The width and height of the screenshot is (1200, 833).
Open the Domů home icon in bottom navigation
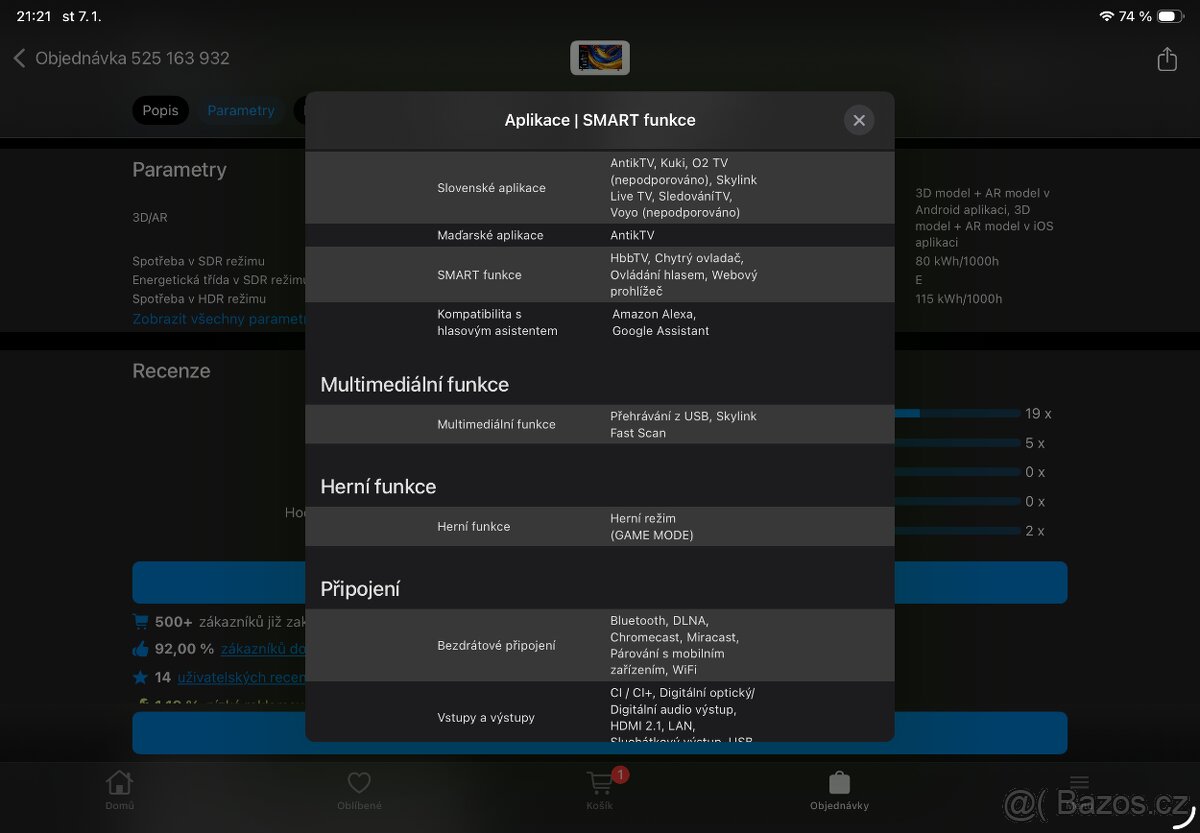(119, 790)
